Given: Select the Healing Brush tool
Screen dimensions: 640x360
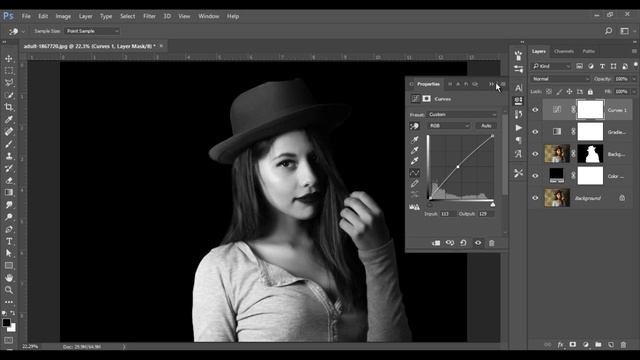Looking at the screenshot, I should [9, 132].
